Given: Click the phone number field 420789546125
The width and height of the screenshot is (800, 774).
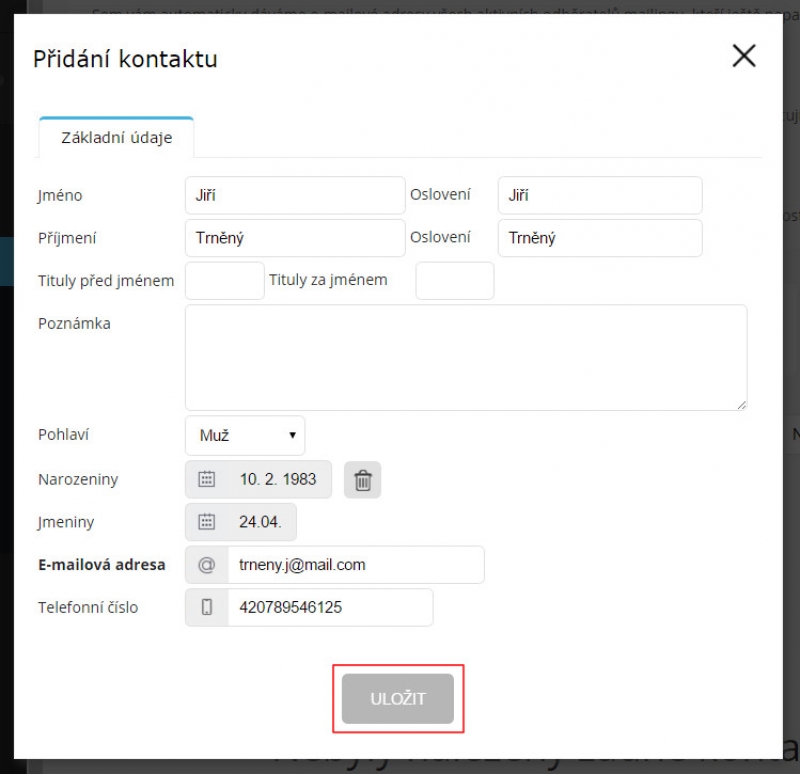Looking at the screenshot, I should (331, 607).
